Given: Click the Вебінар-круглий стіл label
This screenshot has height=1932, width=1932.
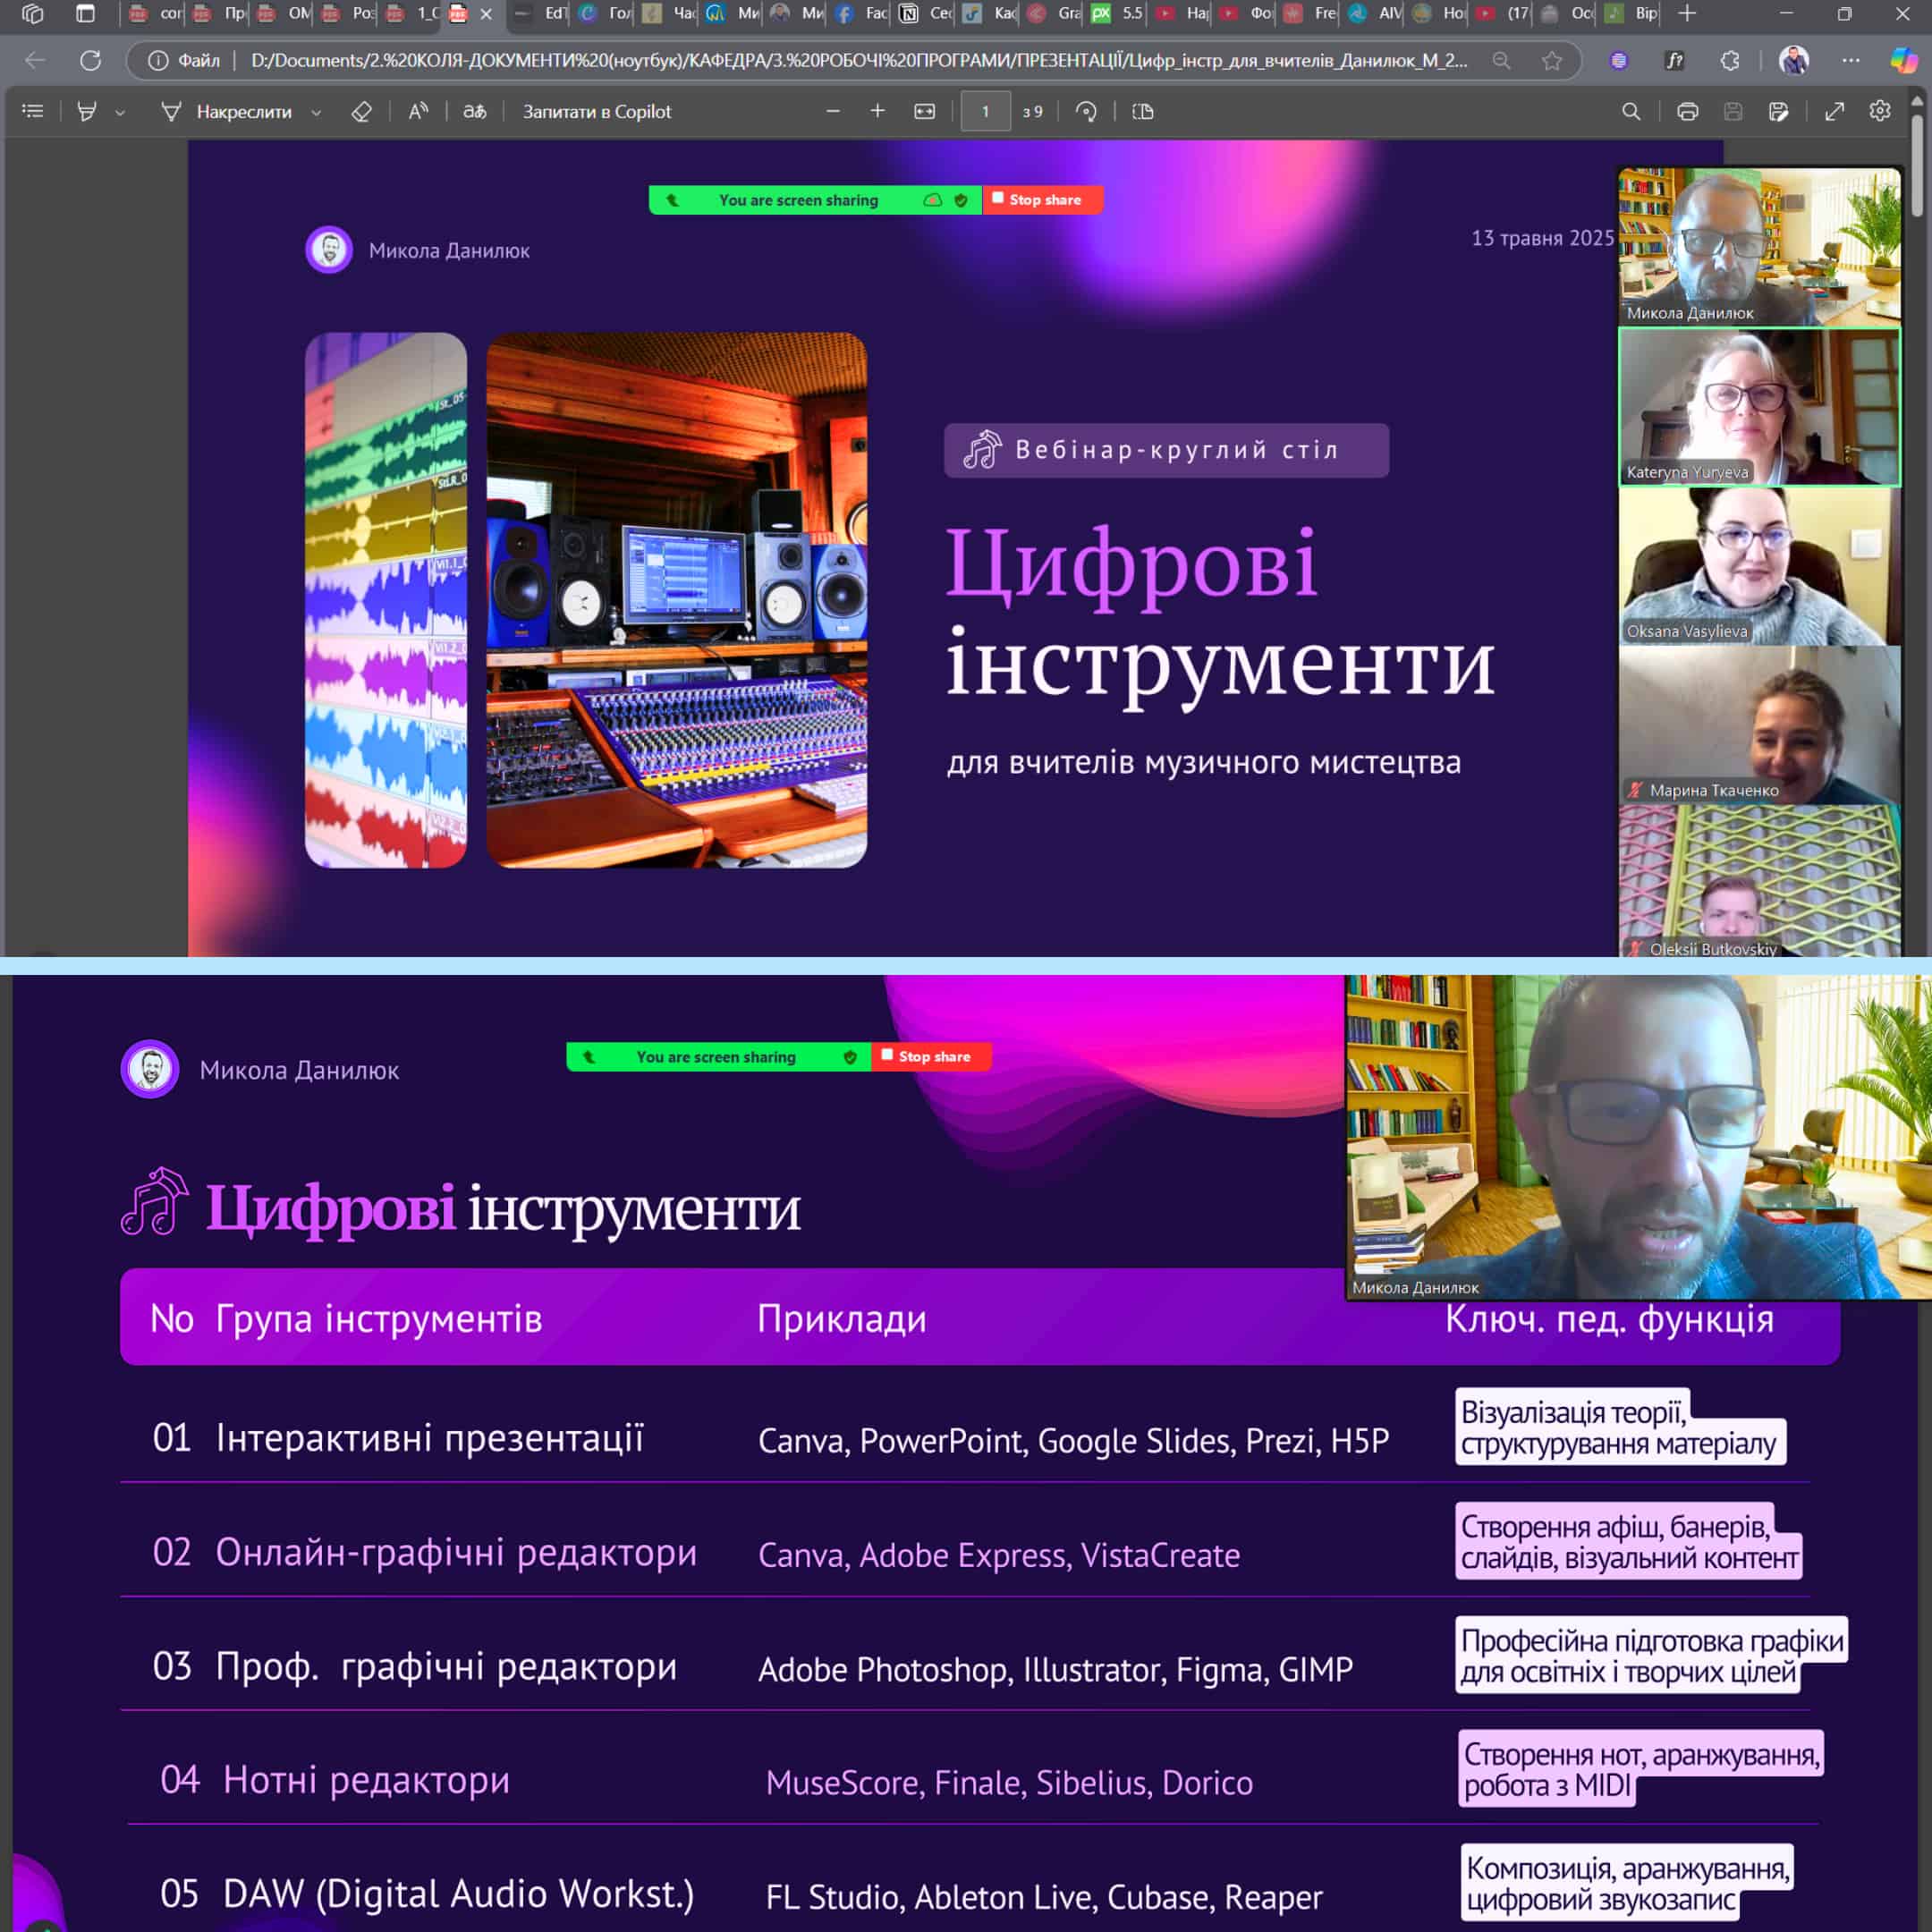Looking at the screenshot, I should pyautogui.click(x=1166, y=450).
